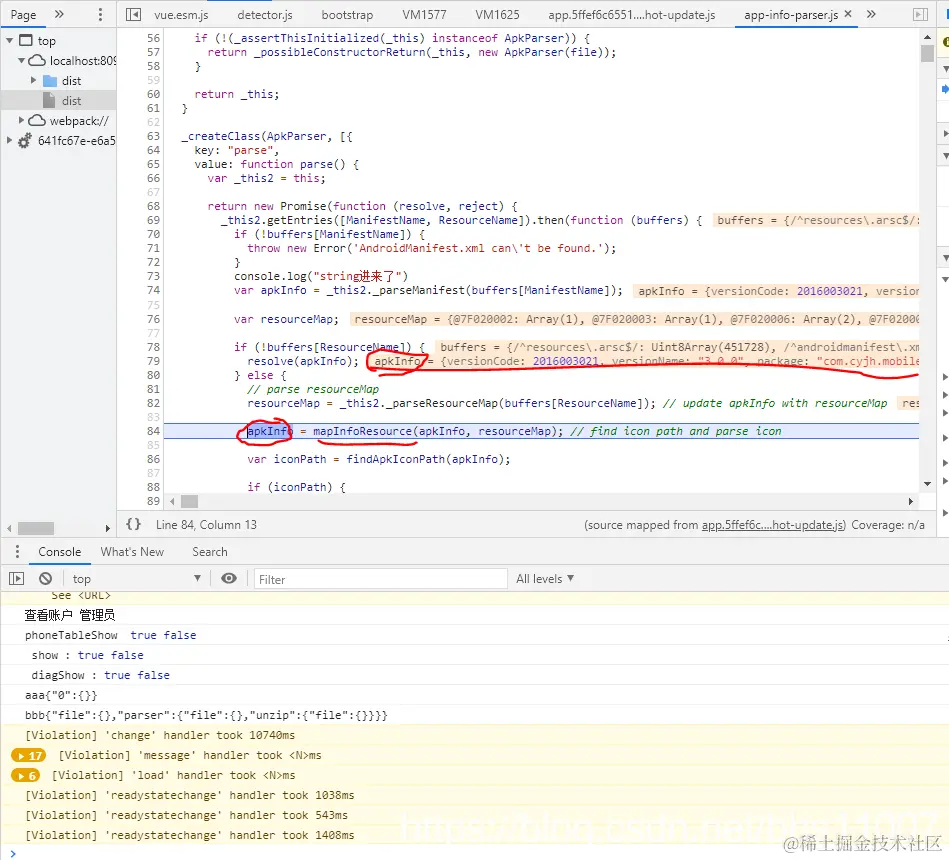The width and height of the screenshot is (949, 860).
Task: Open the console drawer three-dot menu
Action: click(x=17, y=551)
